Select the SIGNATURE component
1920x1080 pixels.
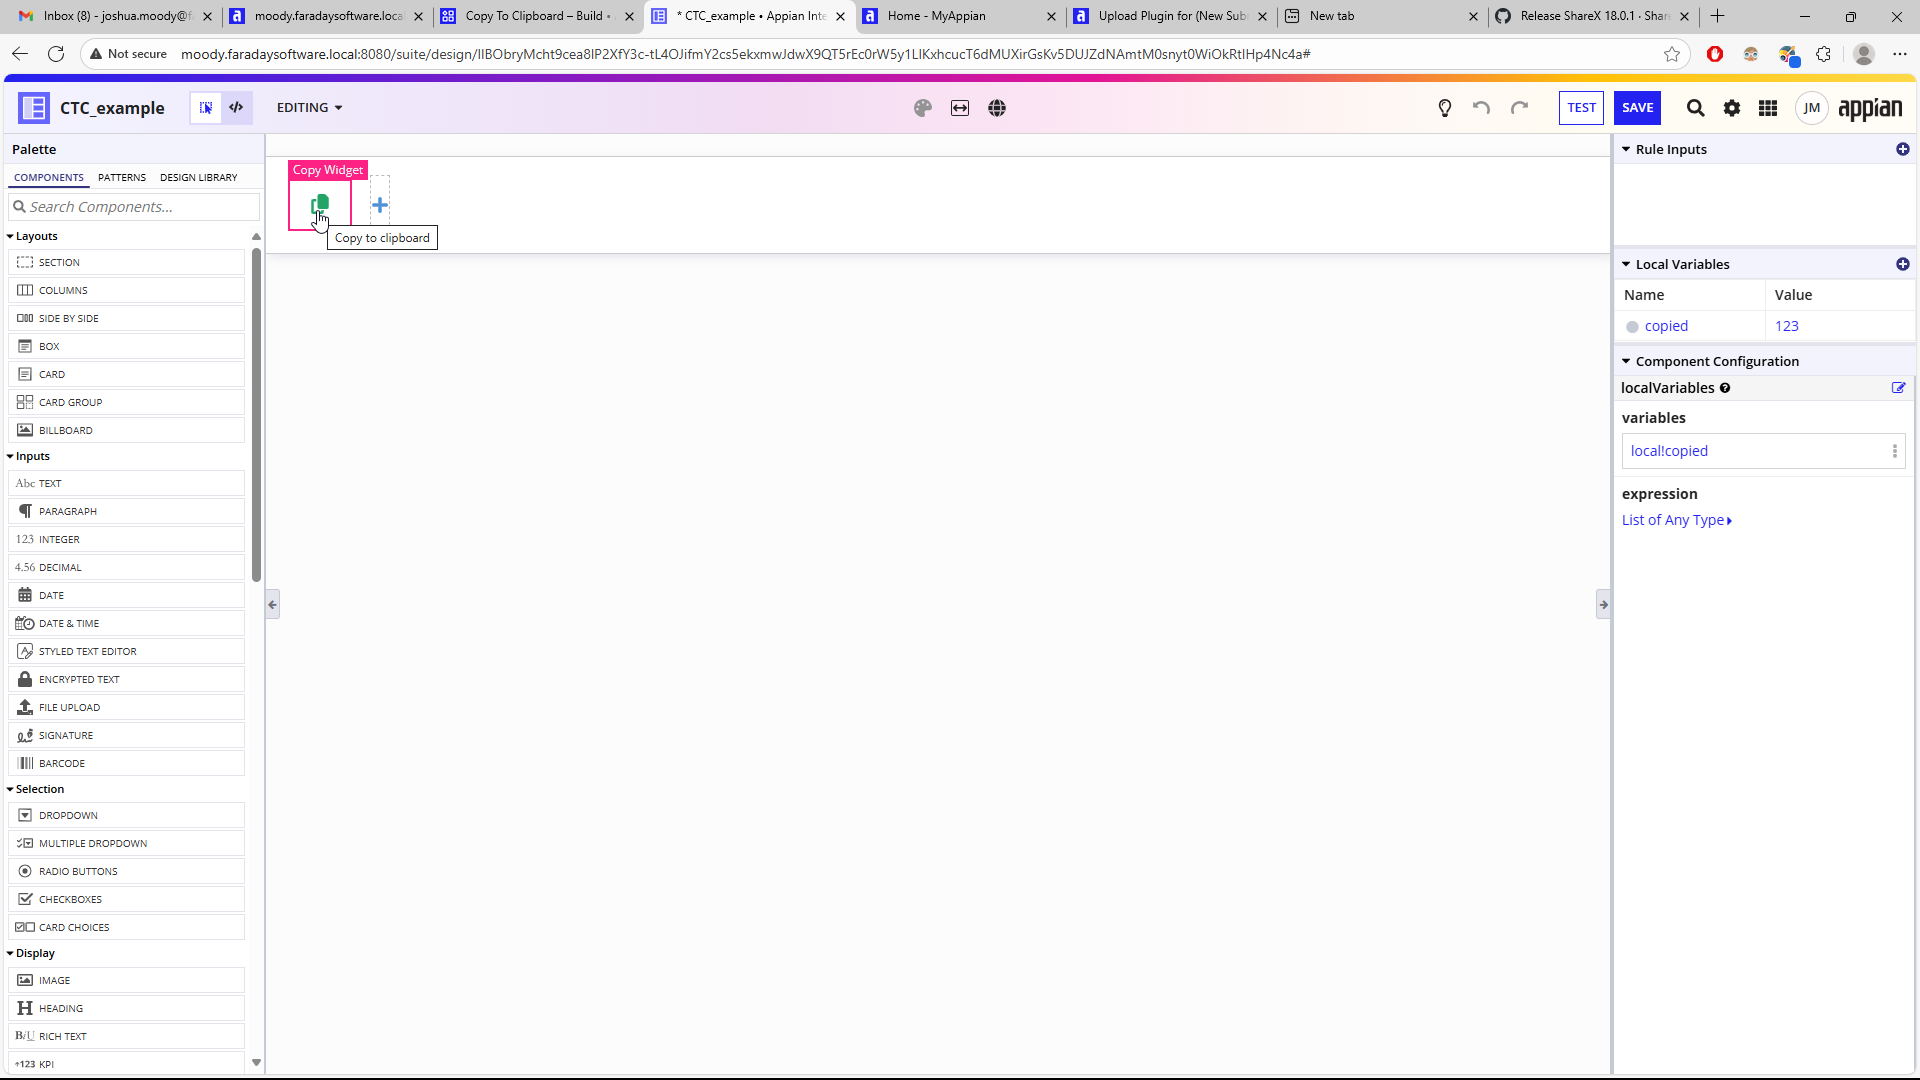click(x=126, y=736)
